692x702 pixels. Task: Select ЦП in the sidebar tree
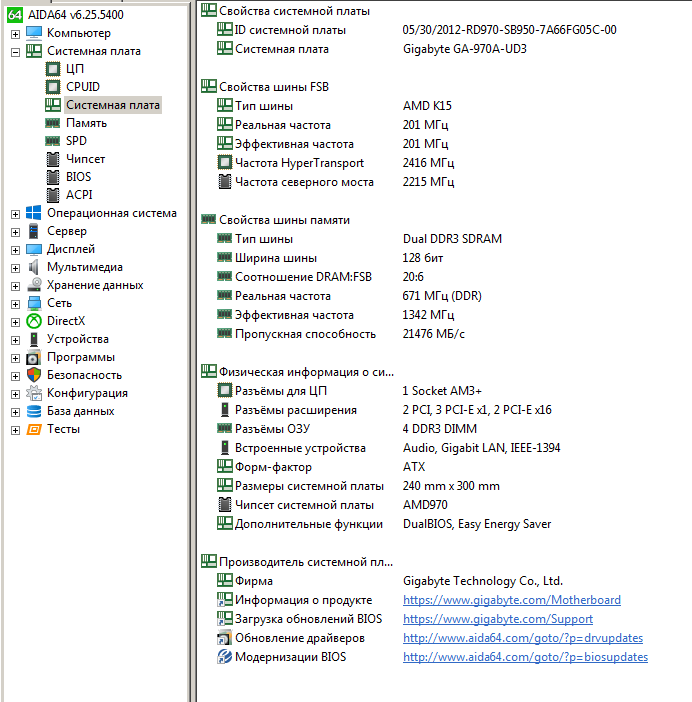pyautogui.click(x=74, y=69)
